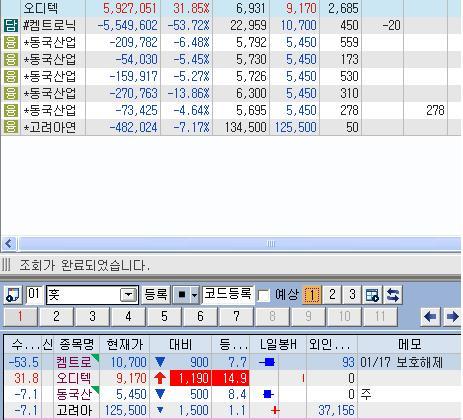Open the column settings table icon
This screenshot has height=420, width=463.
[x=372, y=295]
